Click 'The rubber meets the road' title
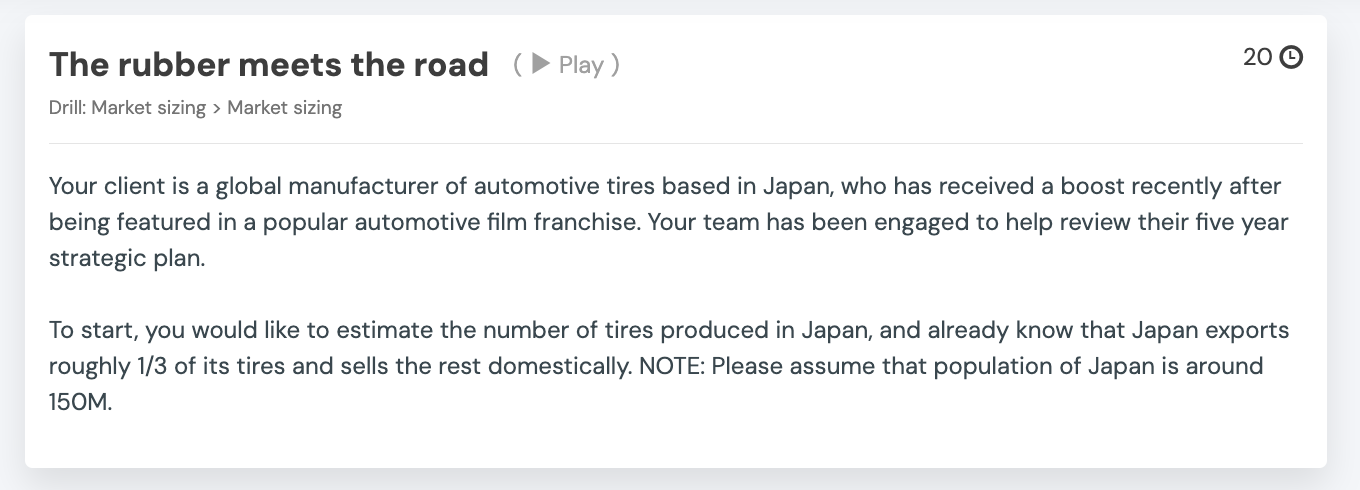Image resolution: width=1360 pixels, height=490 pixels. point(269,65)
